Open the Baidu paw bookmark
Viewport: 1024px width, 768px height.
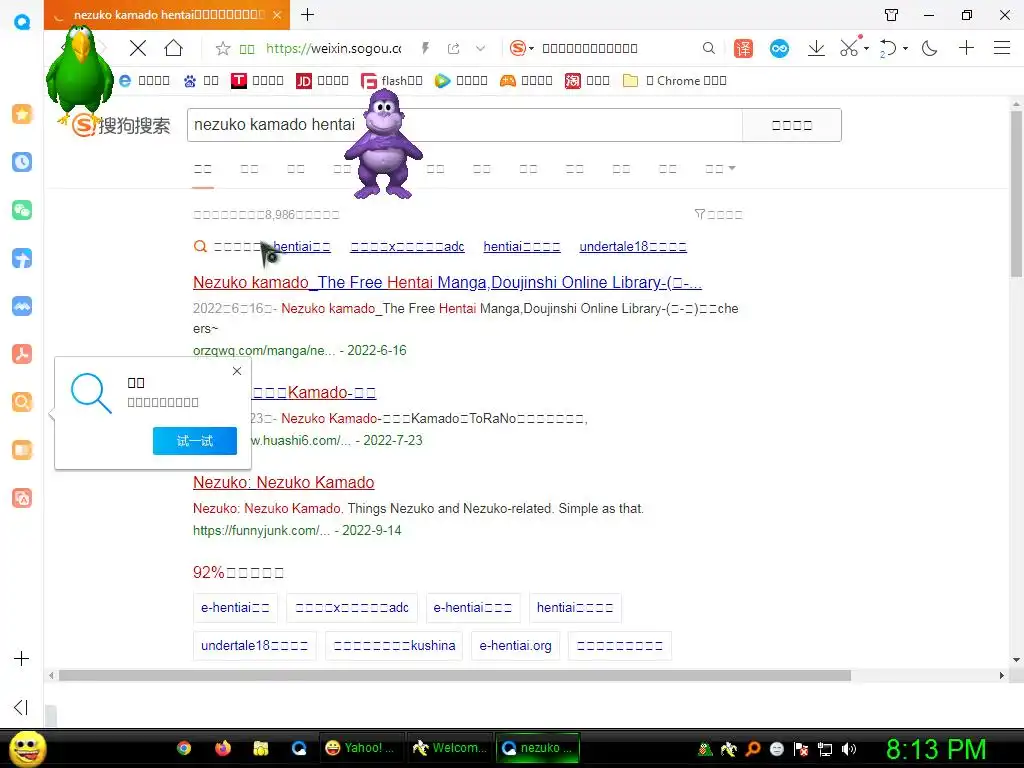point(201,80)
